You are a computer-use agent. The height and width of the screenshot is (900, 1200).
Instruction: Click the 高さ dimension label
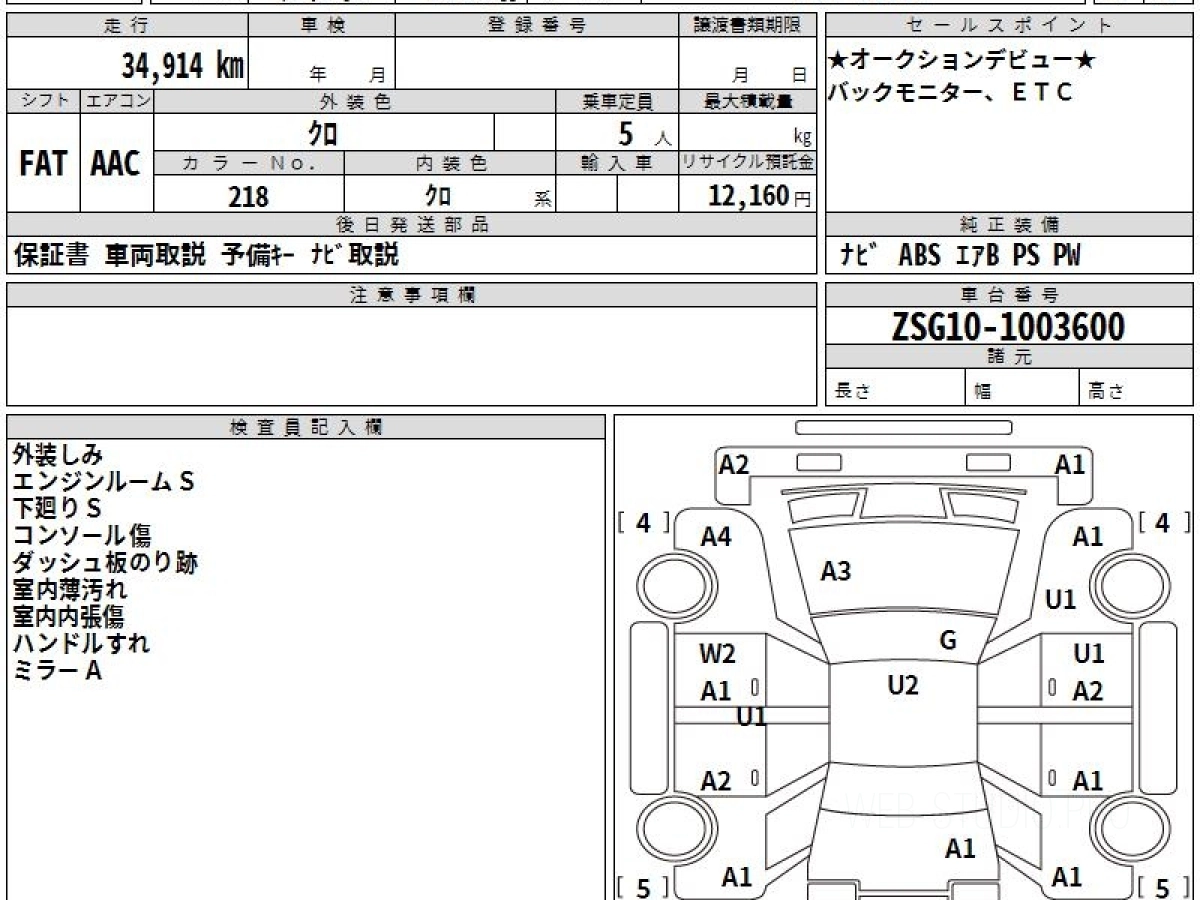pos(1107,392)
